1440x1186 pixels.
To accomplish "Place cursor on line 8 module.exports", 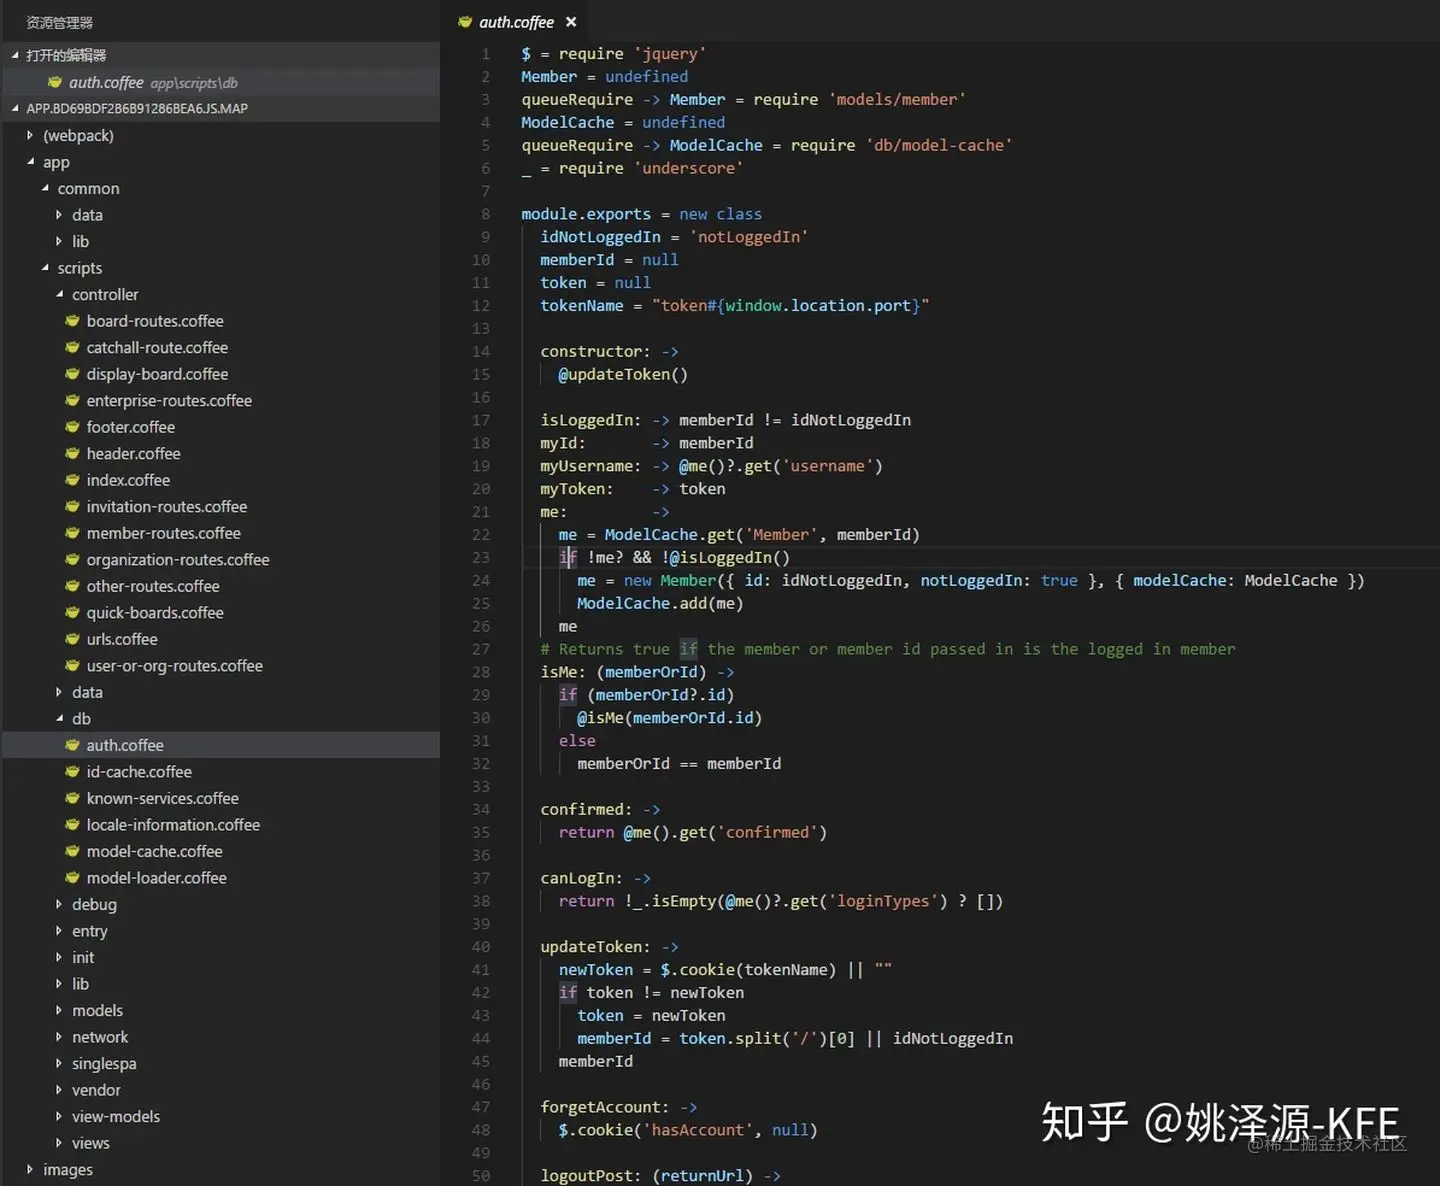I will [x=586, y=214].
